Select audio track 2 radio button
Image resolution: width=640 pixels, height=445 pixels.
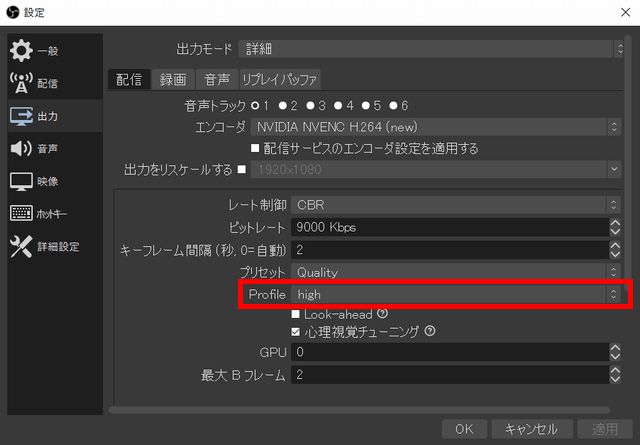pyautogui.click(x=282, y=106)
